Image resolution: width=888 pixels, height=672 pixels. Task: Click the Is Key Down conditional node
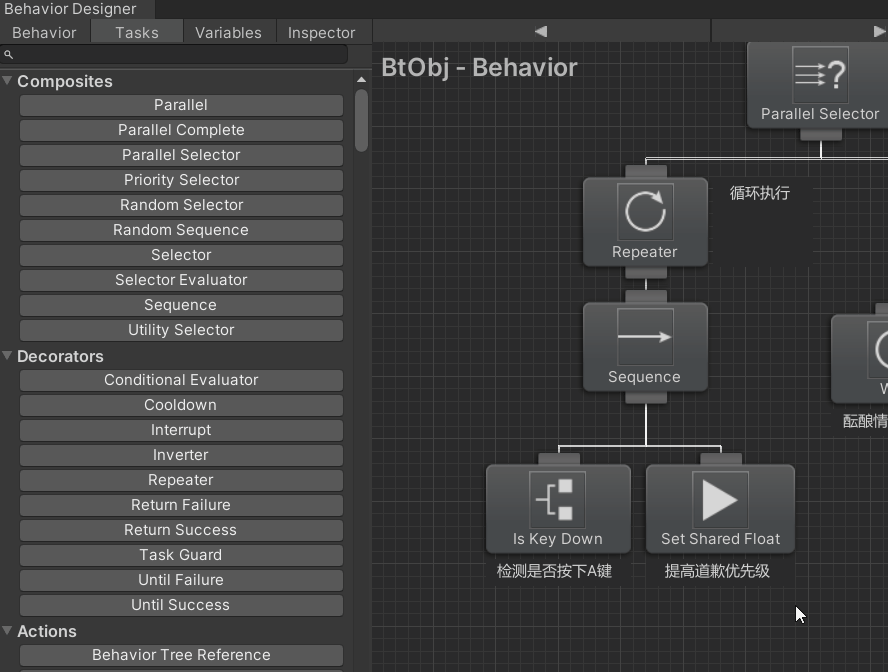pyautogui.click(x=558, y=508)
